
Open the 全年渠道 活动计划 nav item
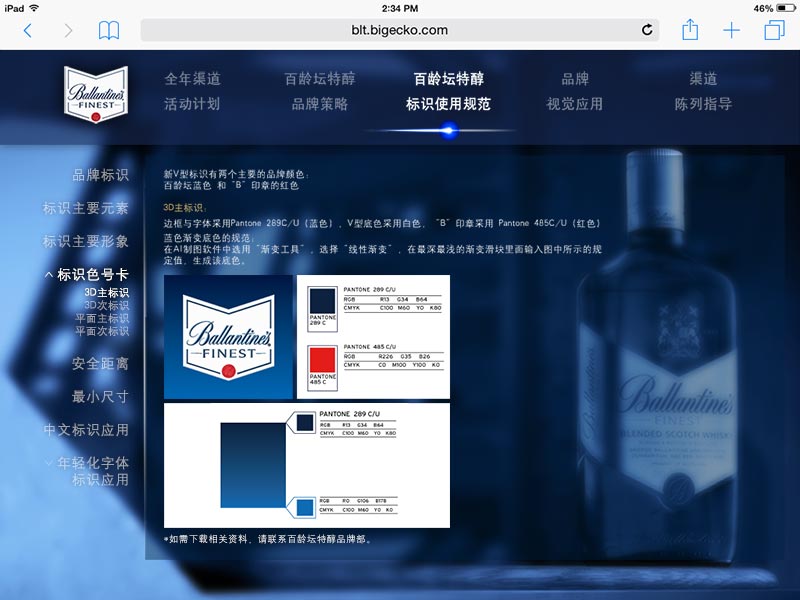click(x=192, y=91)
